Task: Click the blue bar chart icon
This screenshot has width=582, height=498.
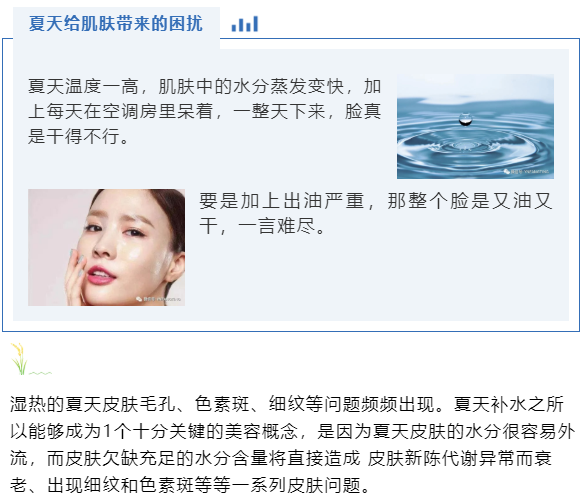Action: [x=245, y=24]
